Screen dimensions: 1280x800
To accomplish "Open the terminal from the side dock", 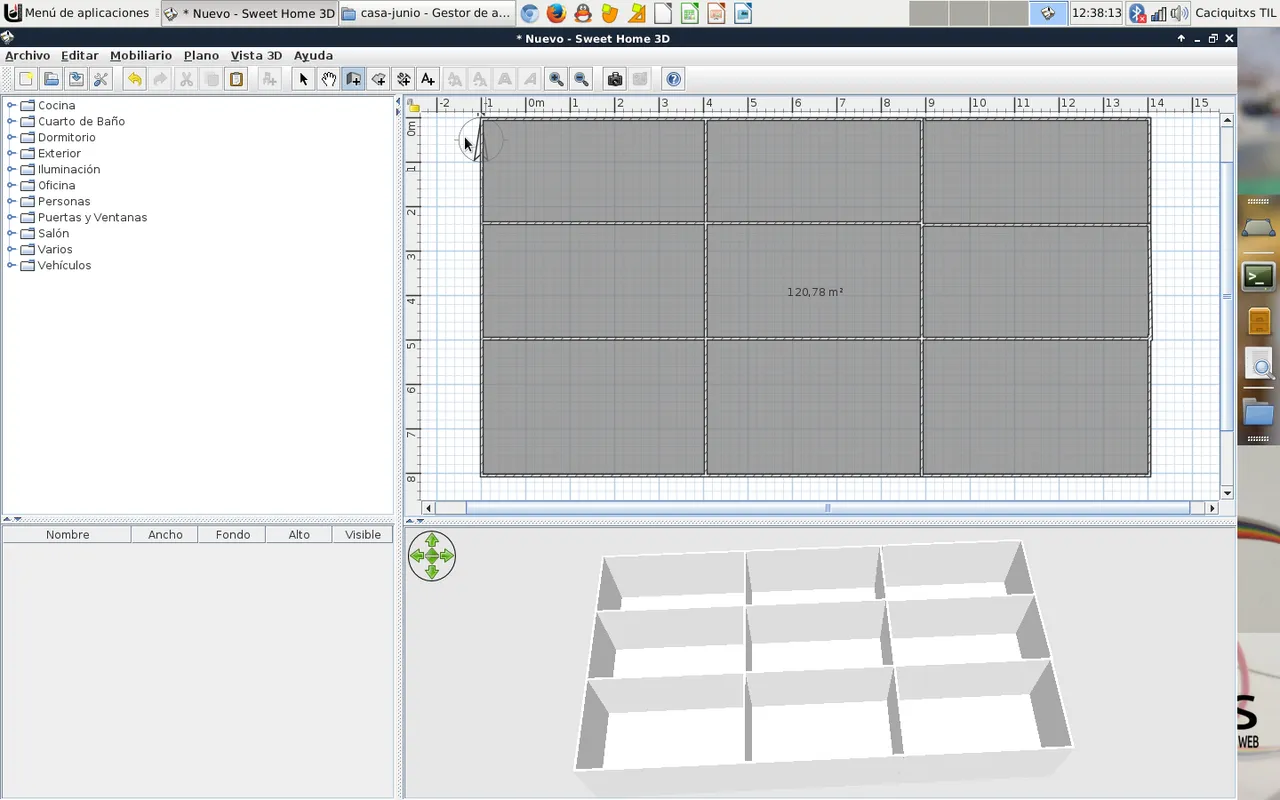I will [x=1258, y=276].
